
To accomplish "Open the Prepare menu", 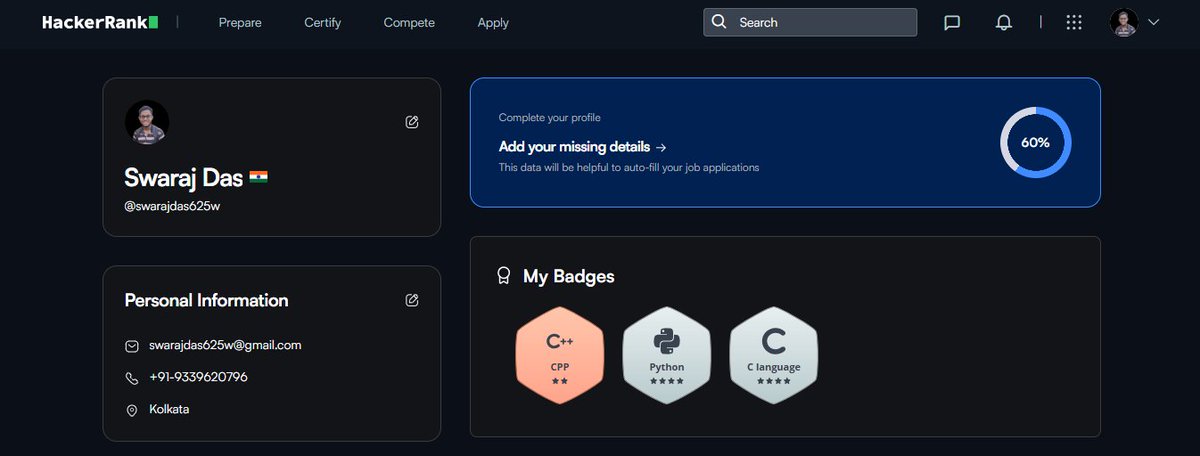I will click(x=240, y=22).
